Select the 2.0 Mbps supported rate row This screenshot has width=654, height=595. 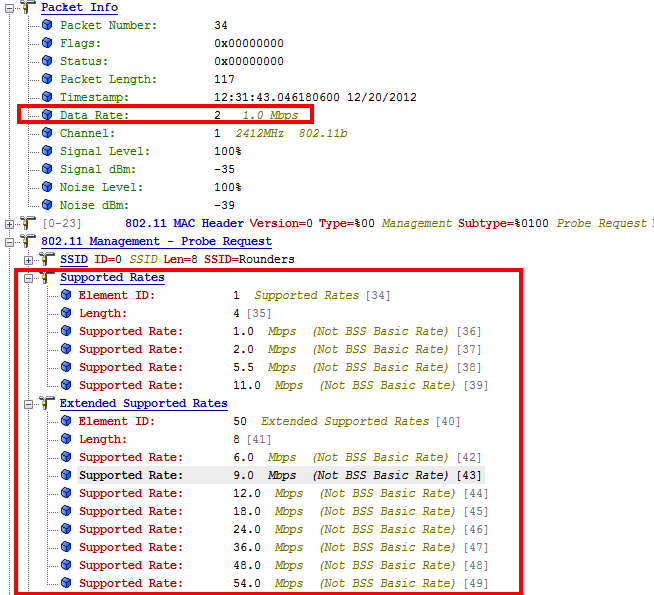(280, 349)
